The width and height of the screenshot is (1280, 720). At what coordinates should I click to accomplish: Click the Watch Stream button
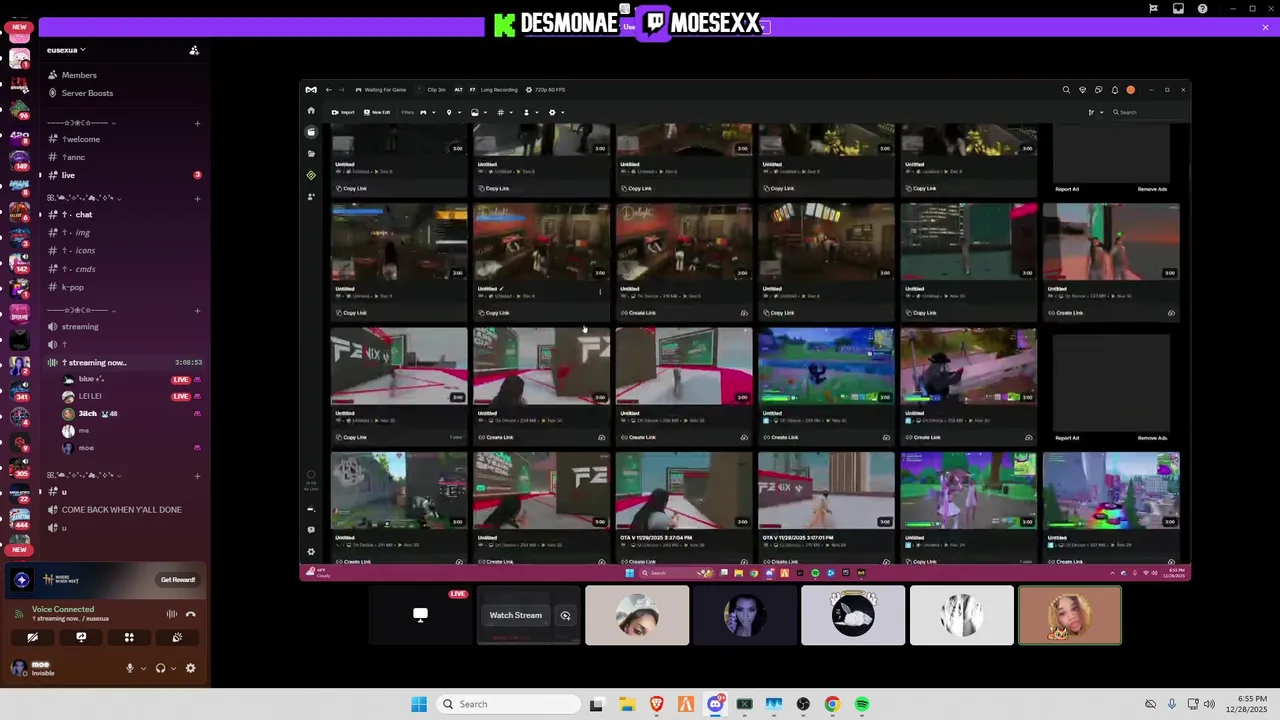[515, 615]
